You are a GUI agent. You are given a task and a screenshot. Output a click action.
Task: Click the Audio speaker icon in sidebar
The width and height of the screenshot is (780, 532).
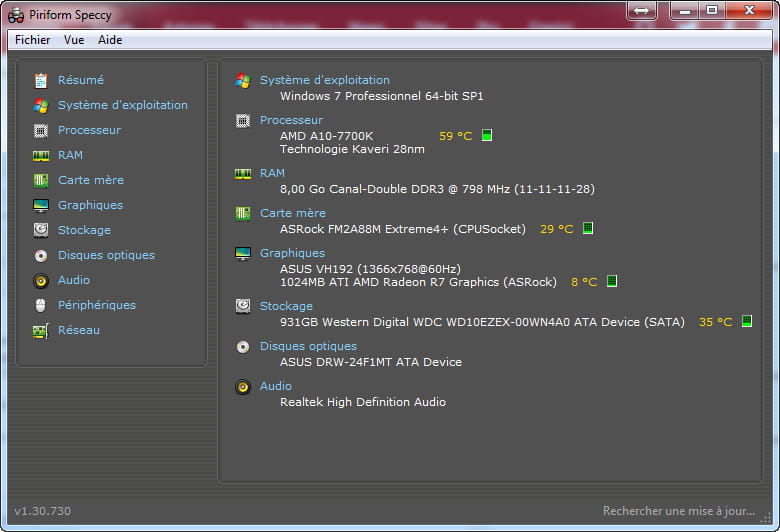pos(41,280)
